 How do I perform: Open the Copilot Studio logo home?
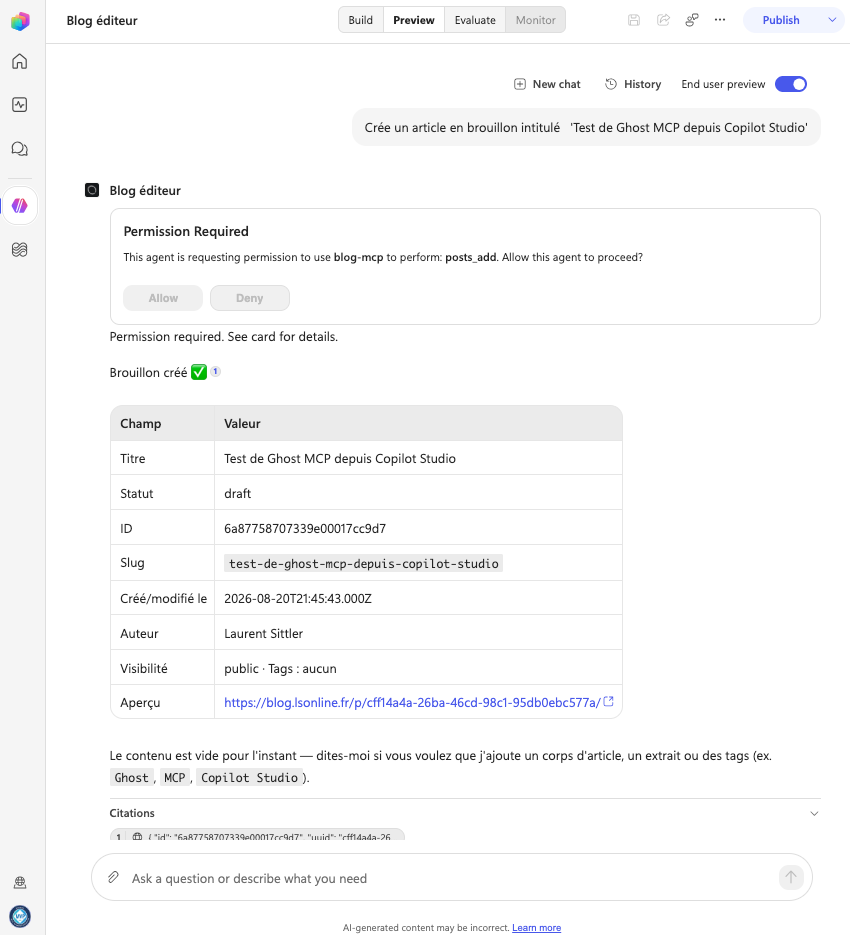click(20, 21)
